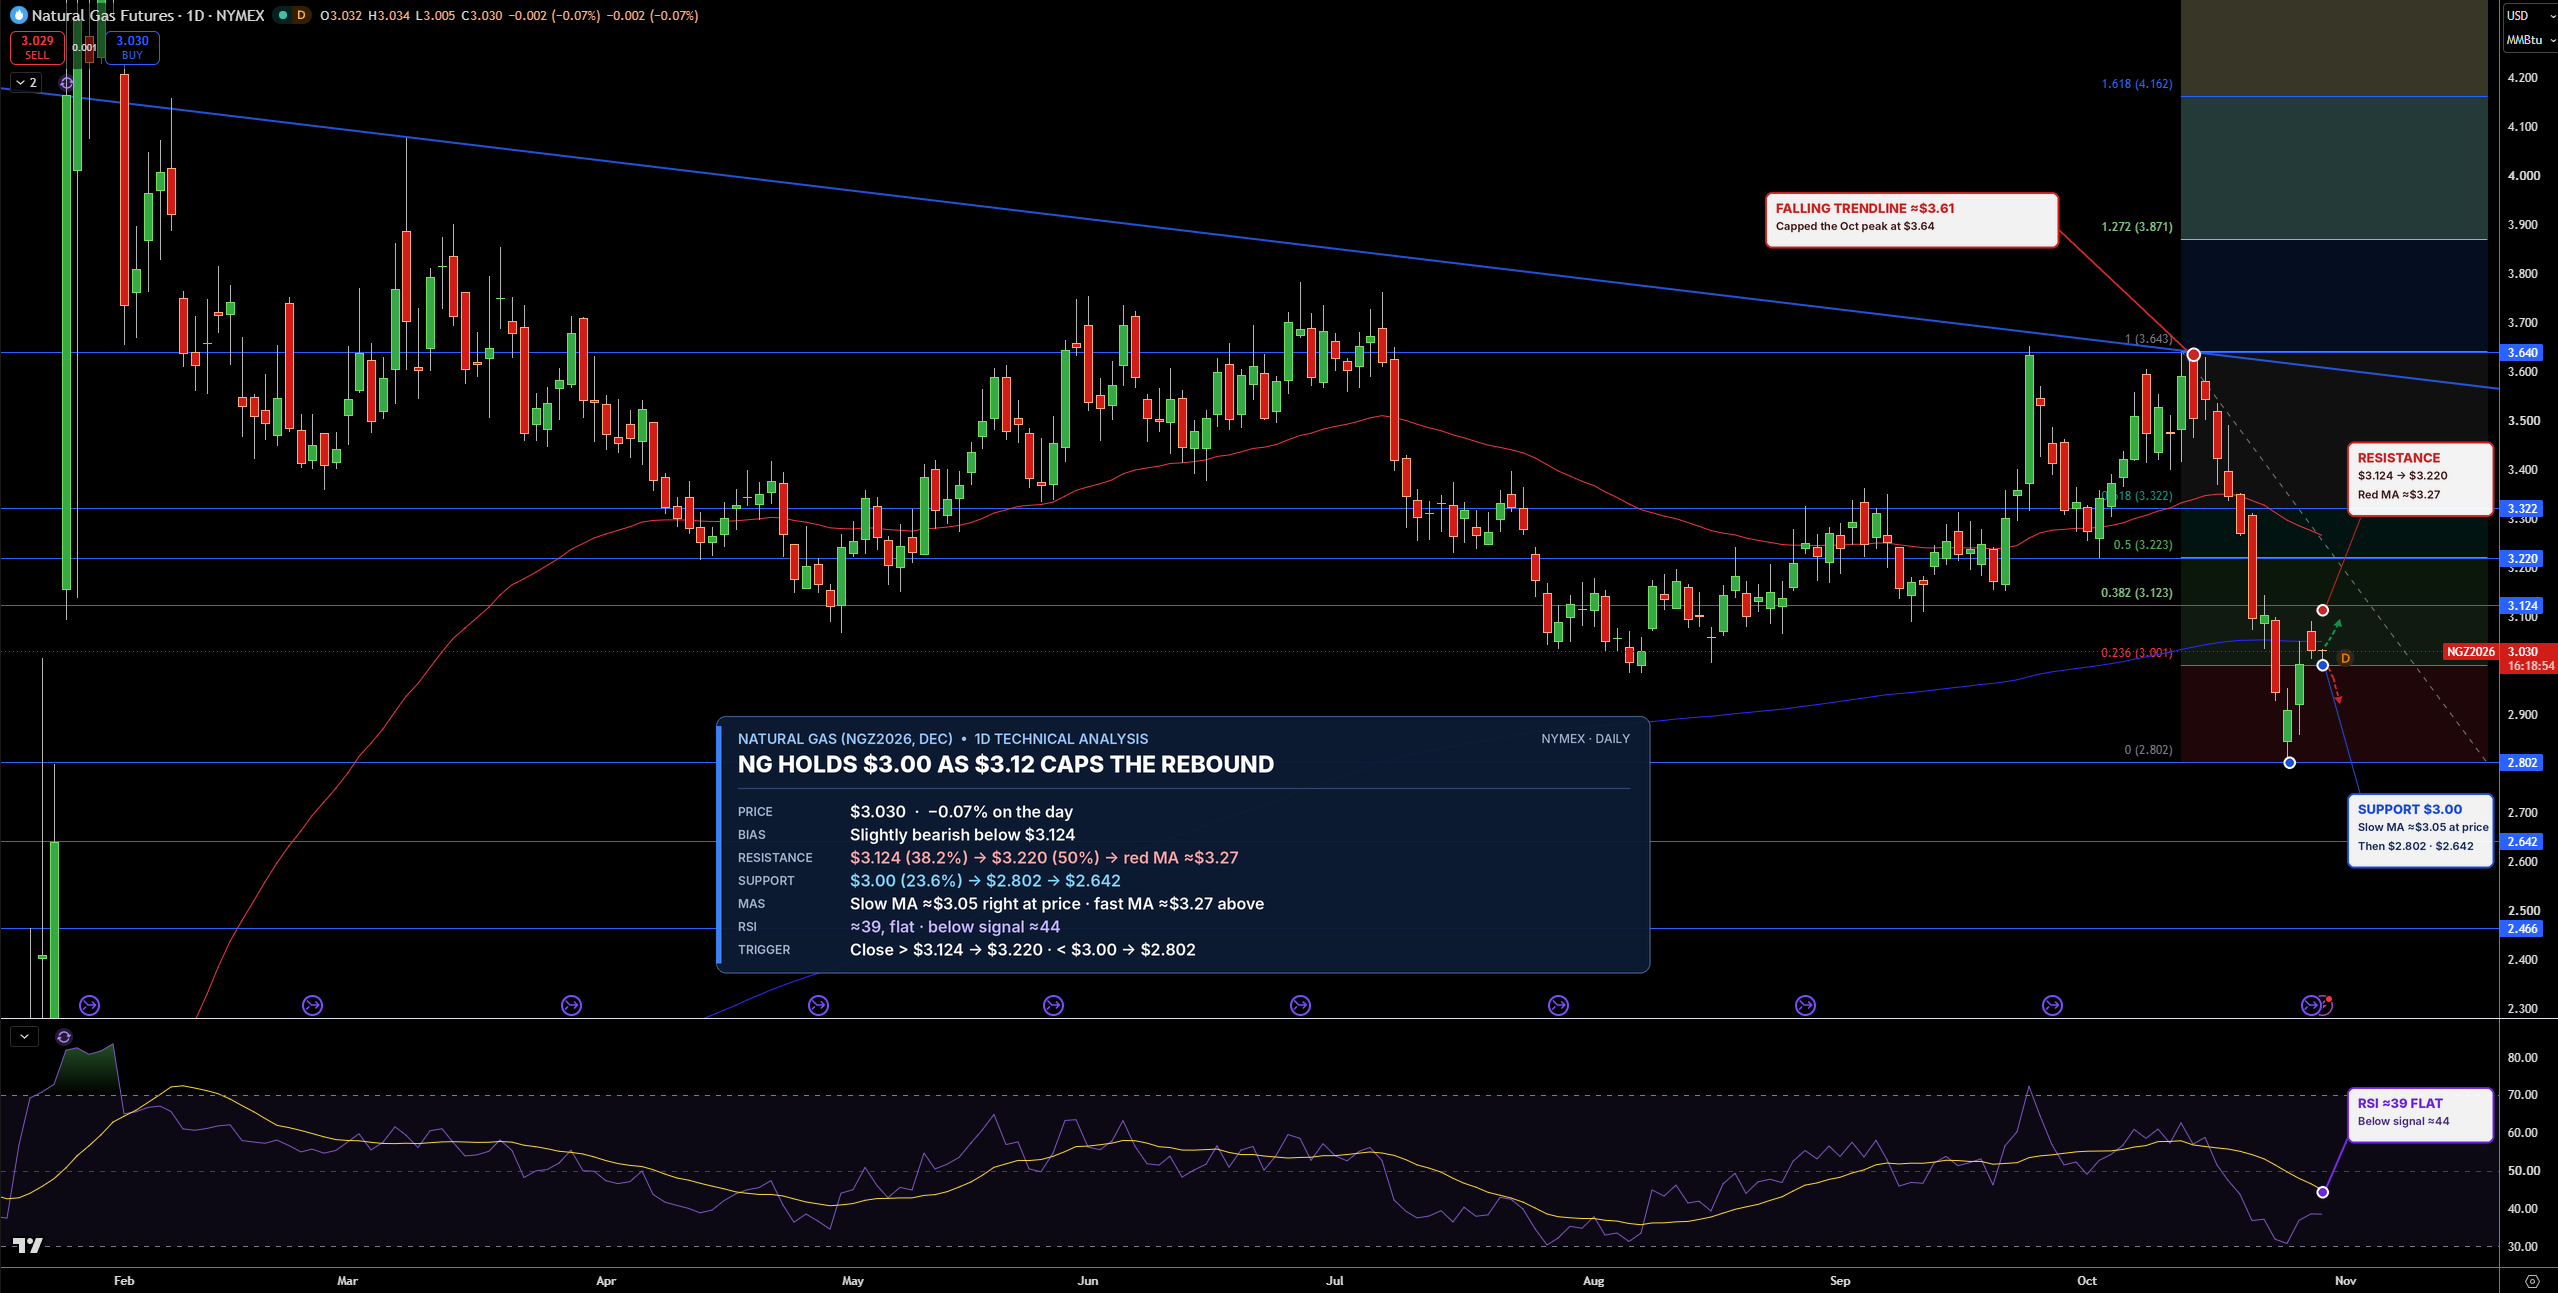Select the 3.322 price line label
2558x1293 pixels.
pos(2521,509)
